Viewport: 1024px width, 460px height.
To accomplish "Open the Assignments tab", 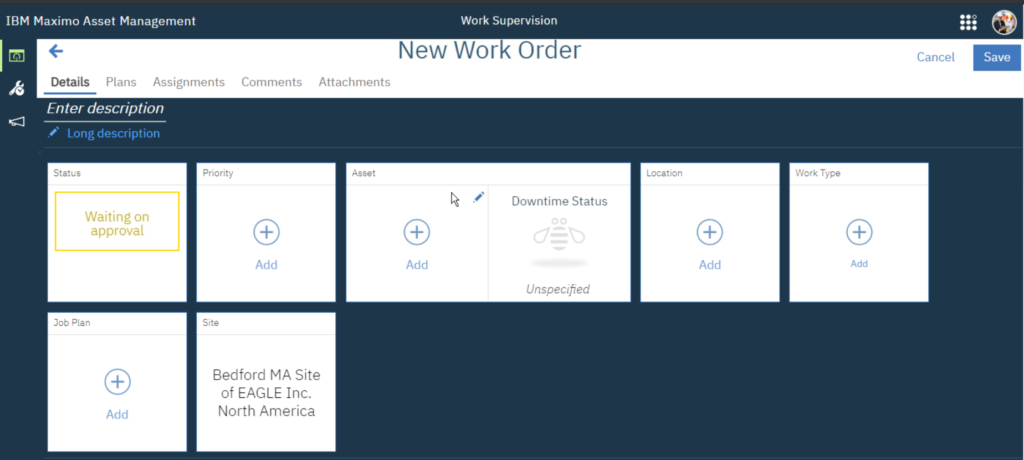I will pos(189,82).
